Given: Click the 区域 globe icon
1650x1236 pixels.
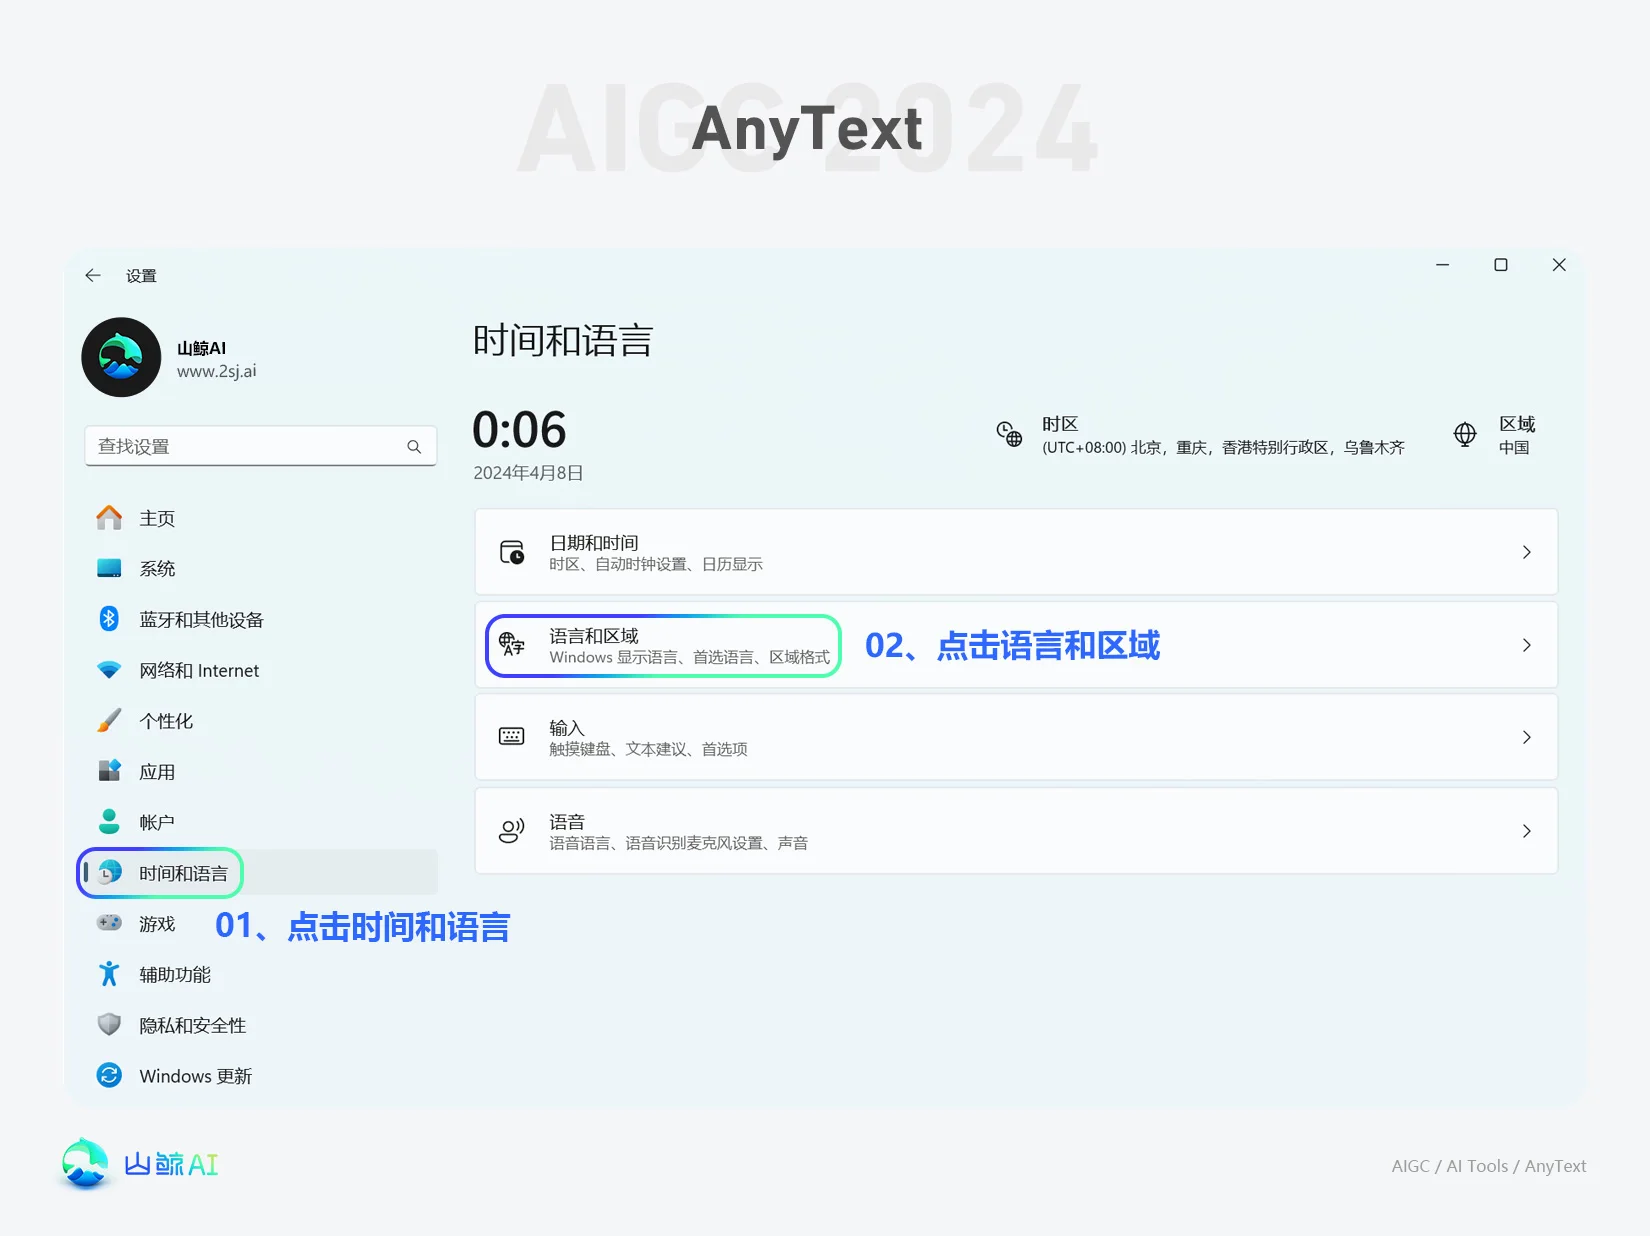Looking at the screenshot, I should [x=1465, y=434].
